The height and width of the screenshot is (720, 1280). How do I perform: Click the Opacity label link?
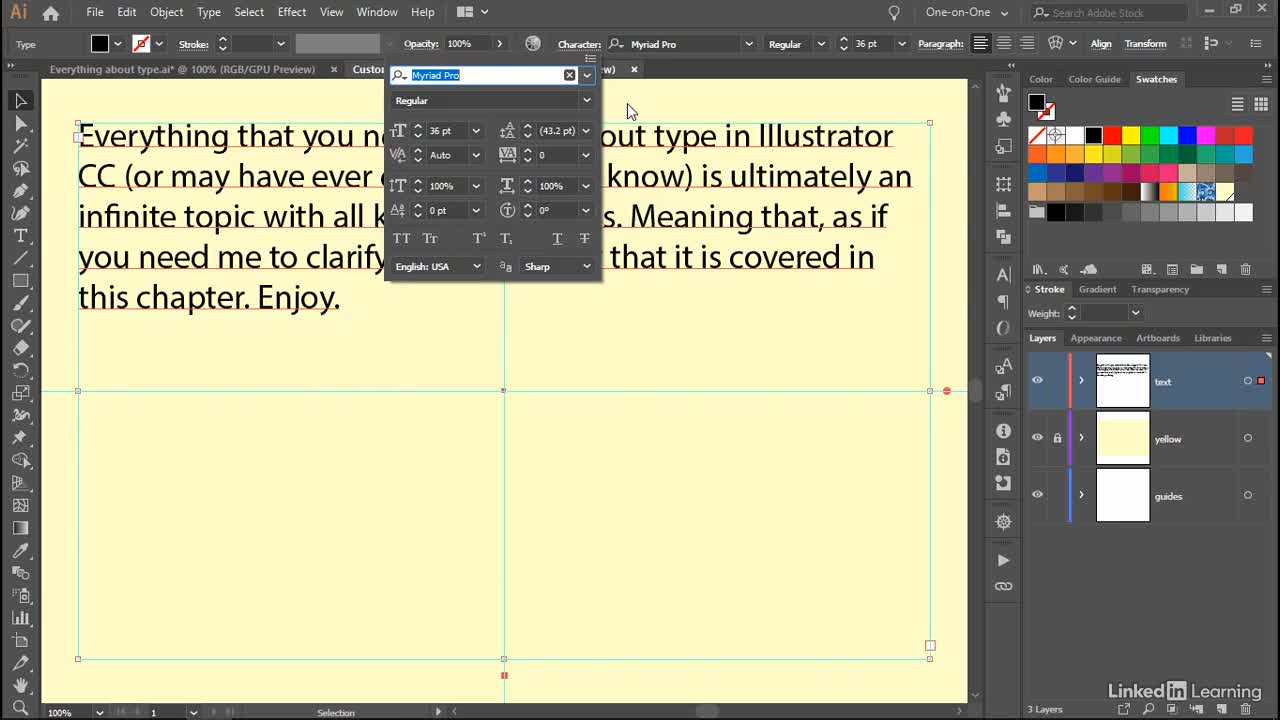point(423,44)
